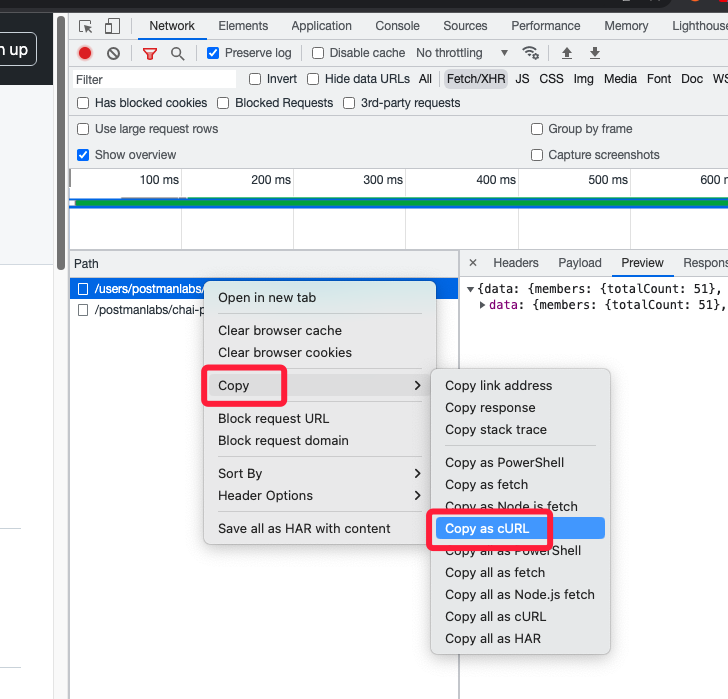728x699 pixels.
Task: Toggle the device toolbar icon
Action: coord(112,26)
